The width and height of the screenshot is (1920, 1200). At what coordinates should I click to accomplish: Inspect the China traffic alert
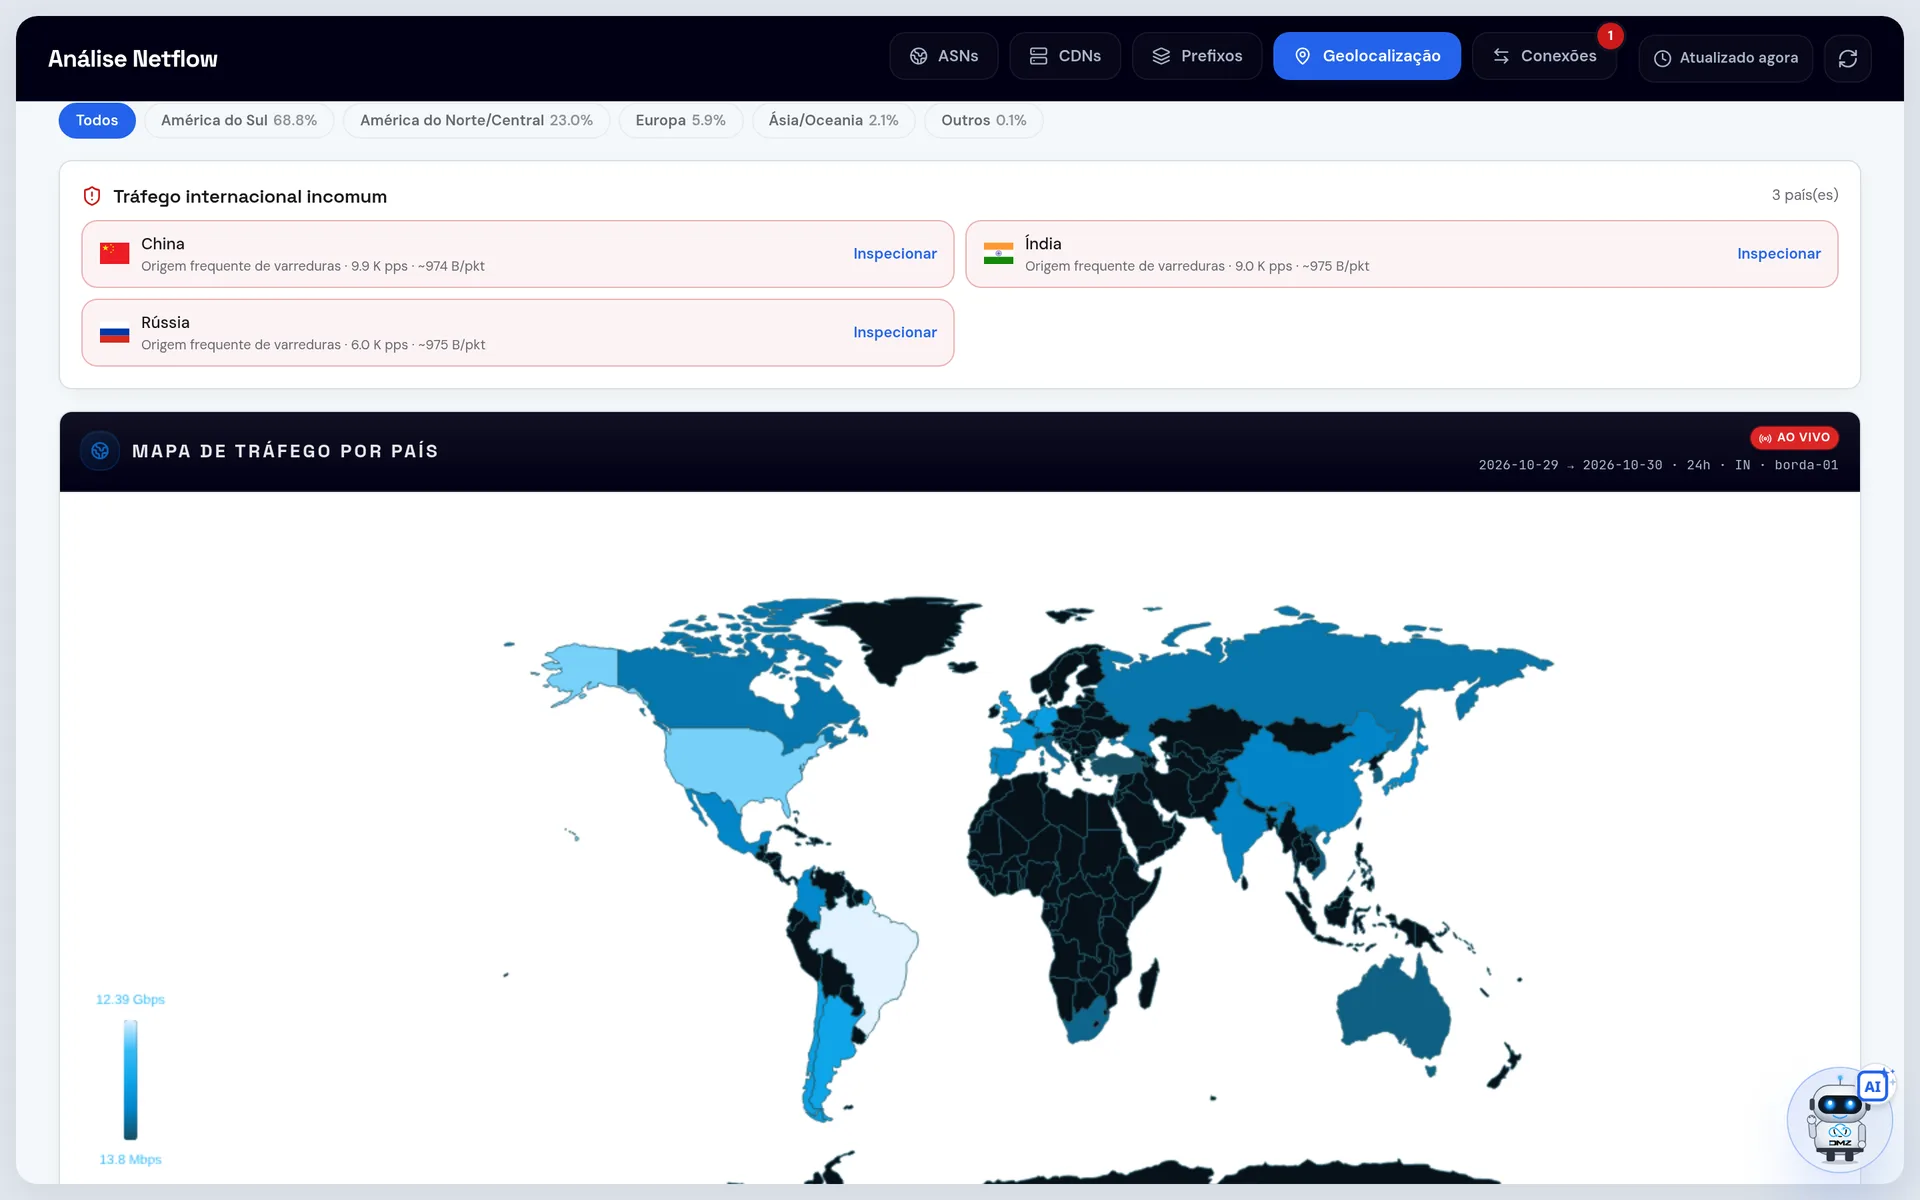(x=895, y=254)
